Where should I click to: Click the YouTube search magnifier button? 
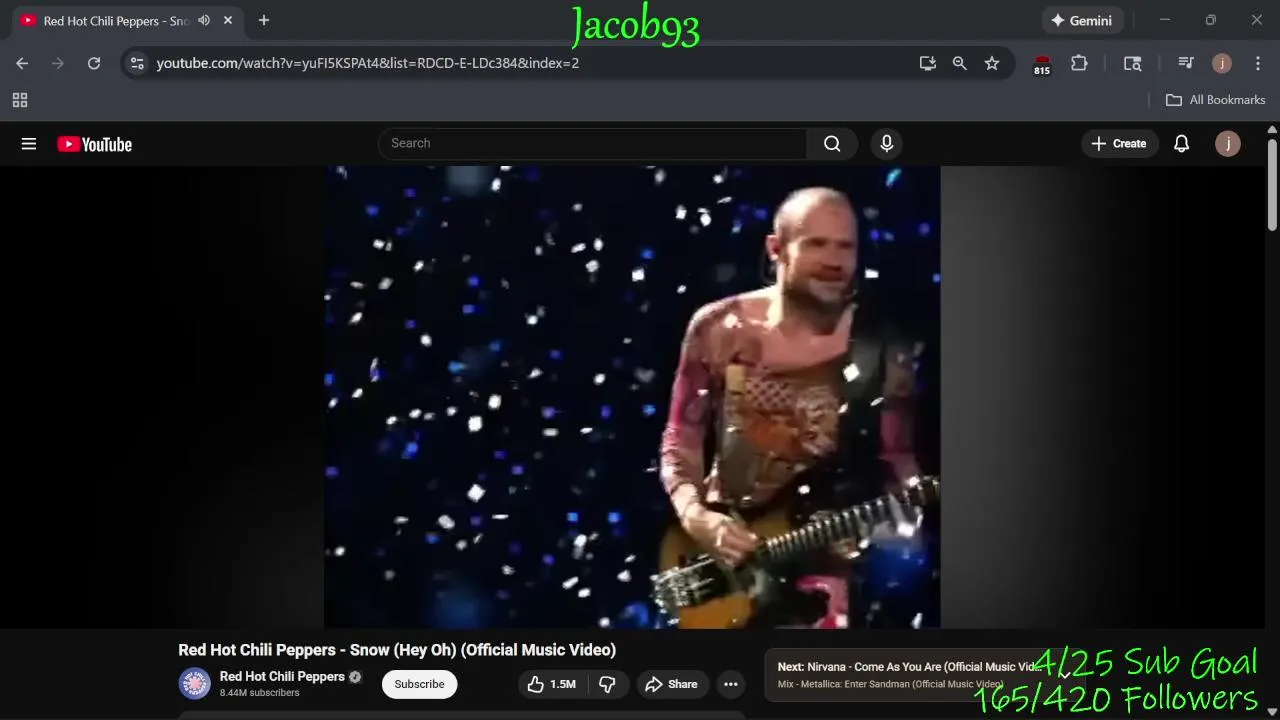coord(832,143)
